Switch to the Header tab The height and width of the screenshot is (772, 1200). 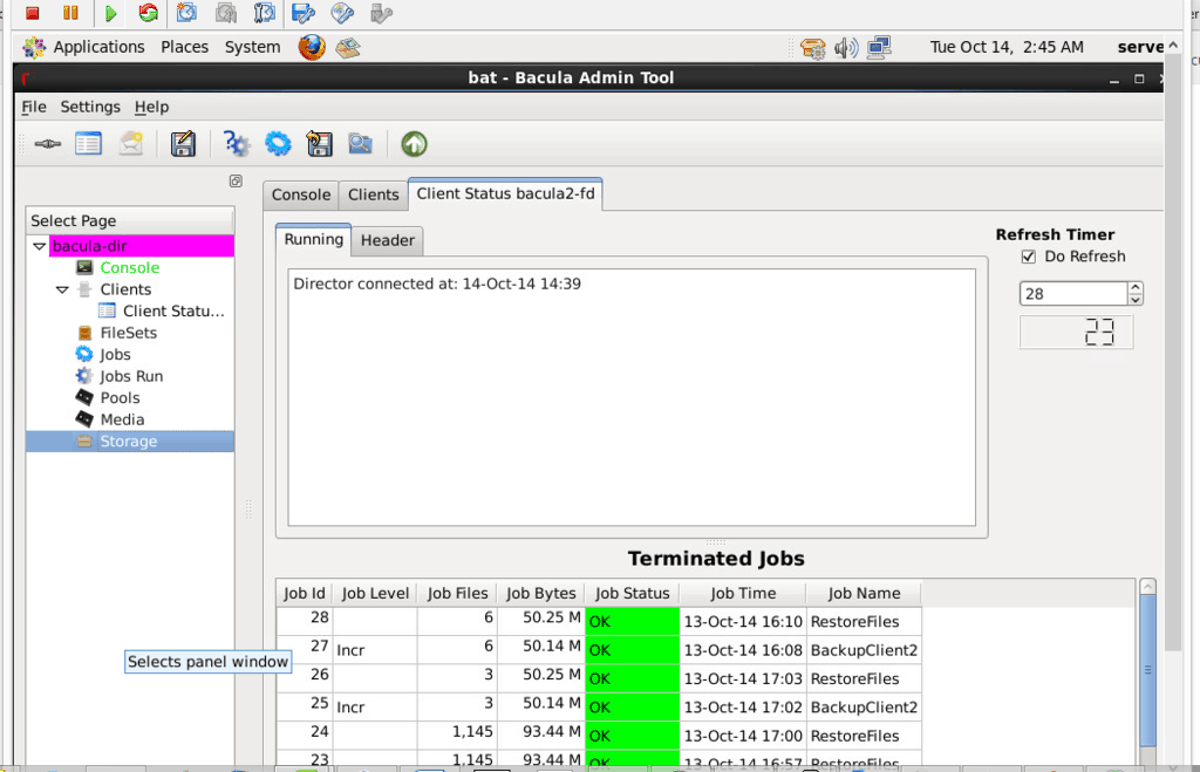[x=388, y=240]
